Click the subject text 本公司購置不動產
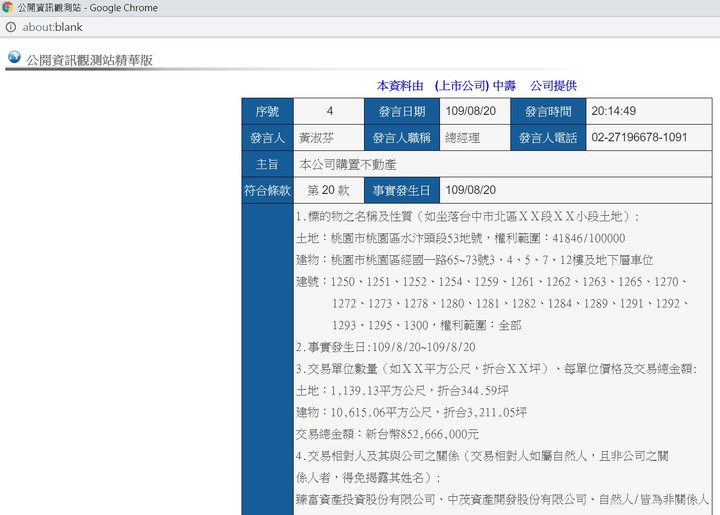The width and height of the screenshot is (720, 515). click(348, 164)
